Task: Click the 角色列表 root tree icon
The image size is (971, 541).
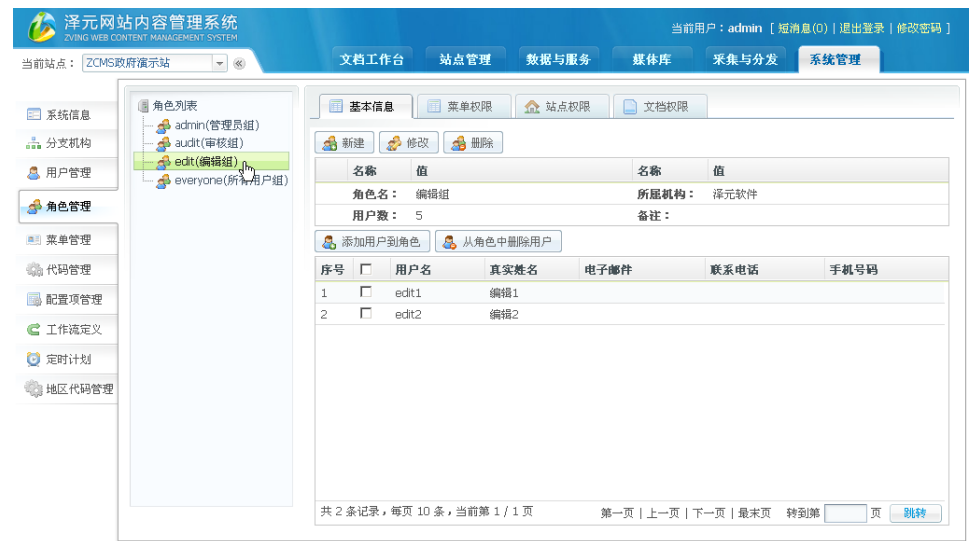Action: (144, 106)
